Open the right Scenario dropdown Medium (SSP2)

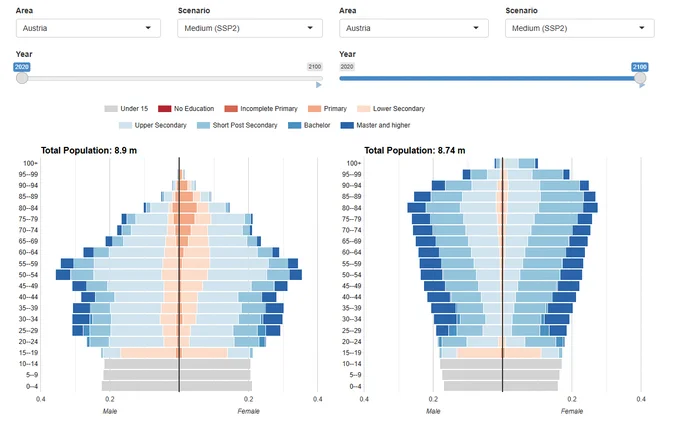579,28
